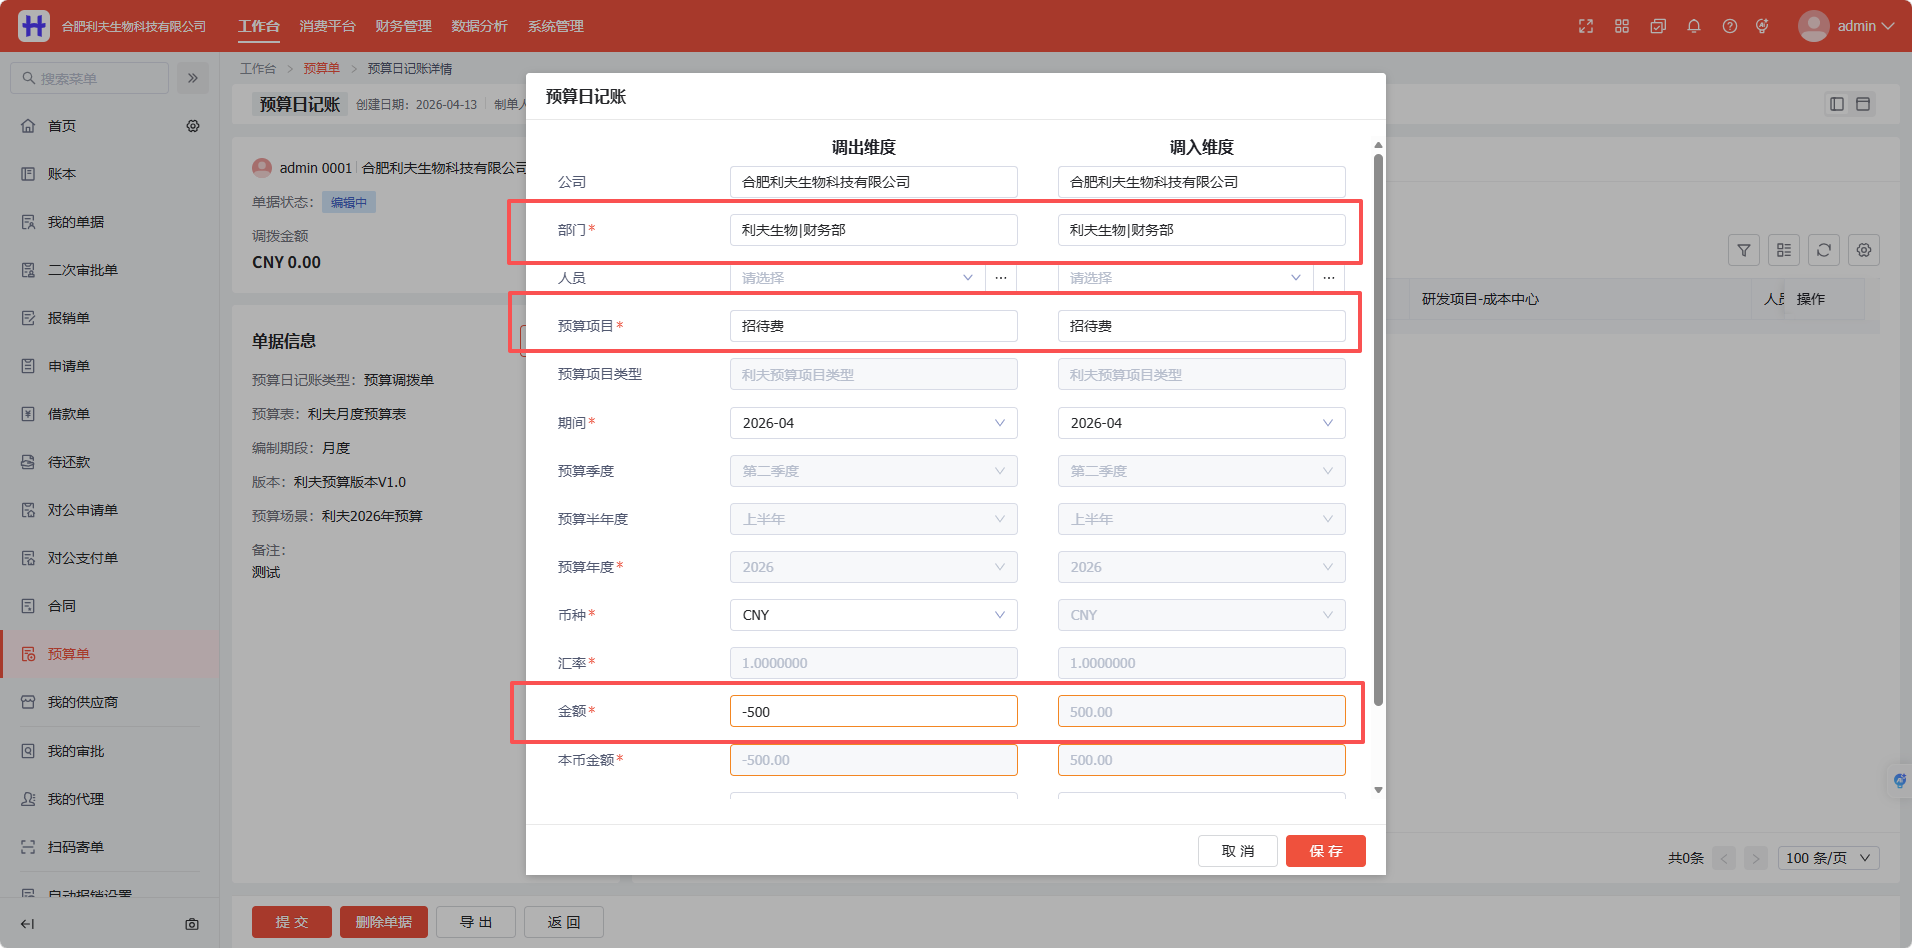Click the floating assistant icon at right edge
This screenshot has height=948, width=1912.
pyautogui.click(x=1899, y=780)
